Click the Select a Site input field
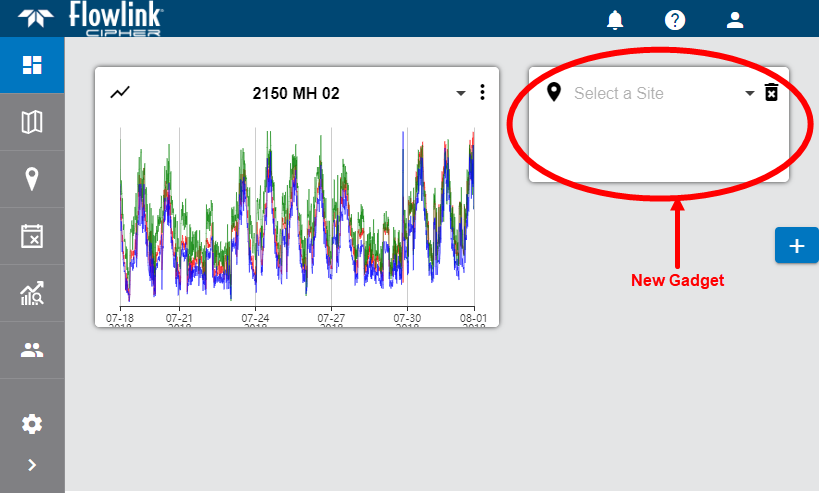Viewport: 819px width, 493px height. (x=650, y=93)
